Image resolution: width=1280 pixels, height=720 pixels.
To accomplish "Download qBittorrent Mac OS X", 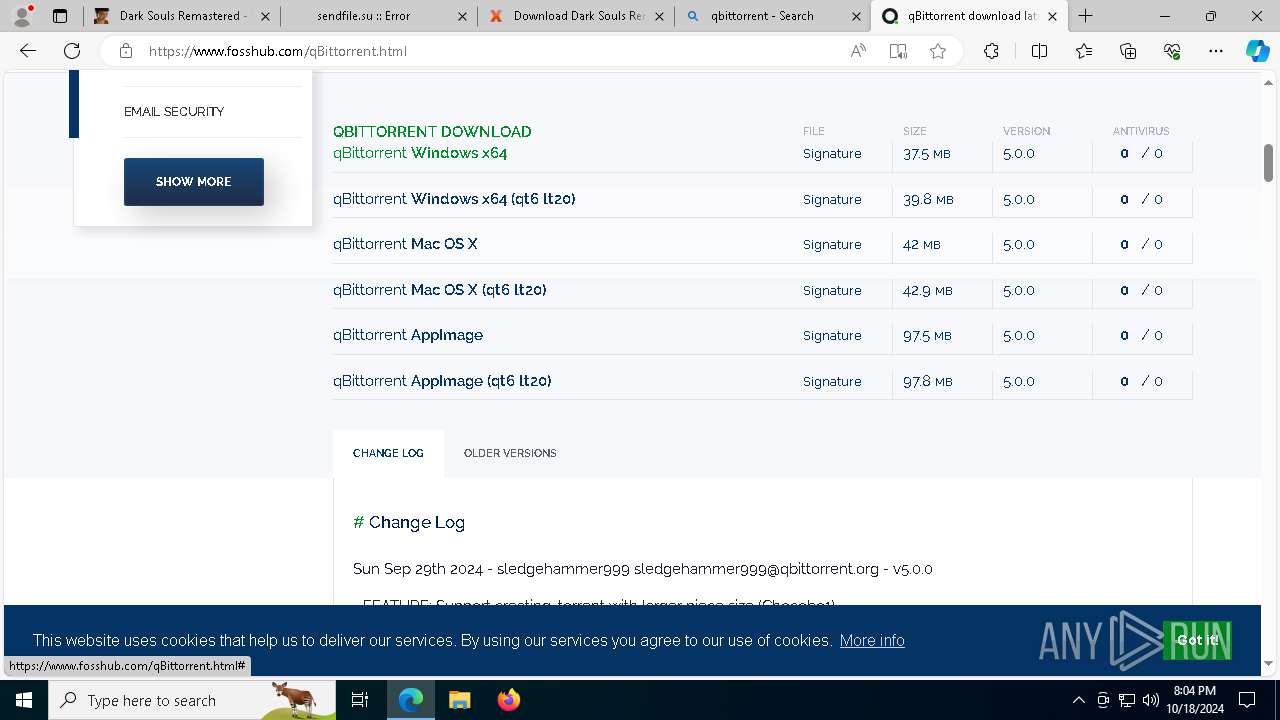I will pos(405,244).
